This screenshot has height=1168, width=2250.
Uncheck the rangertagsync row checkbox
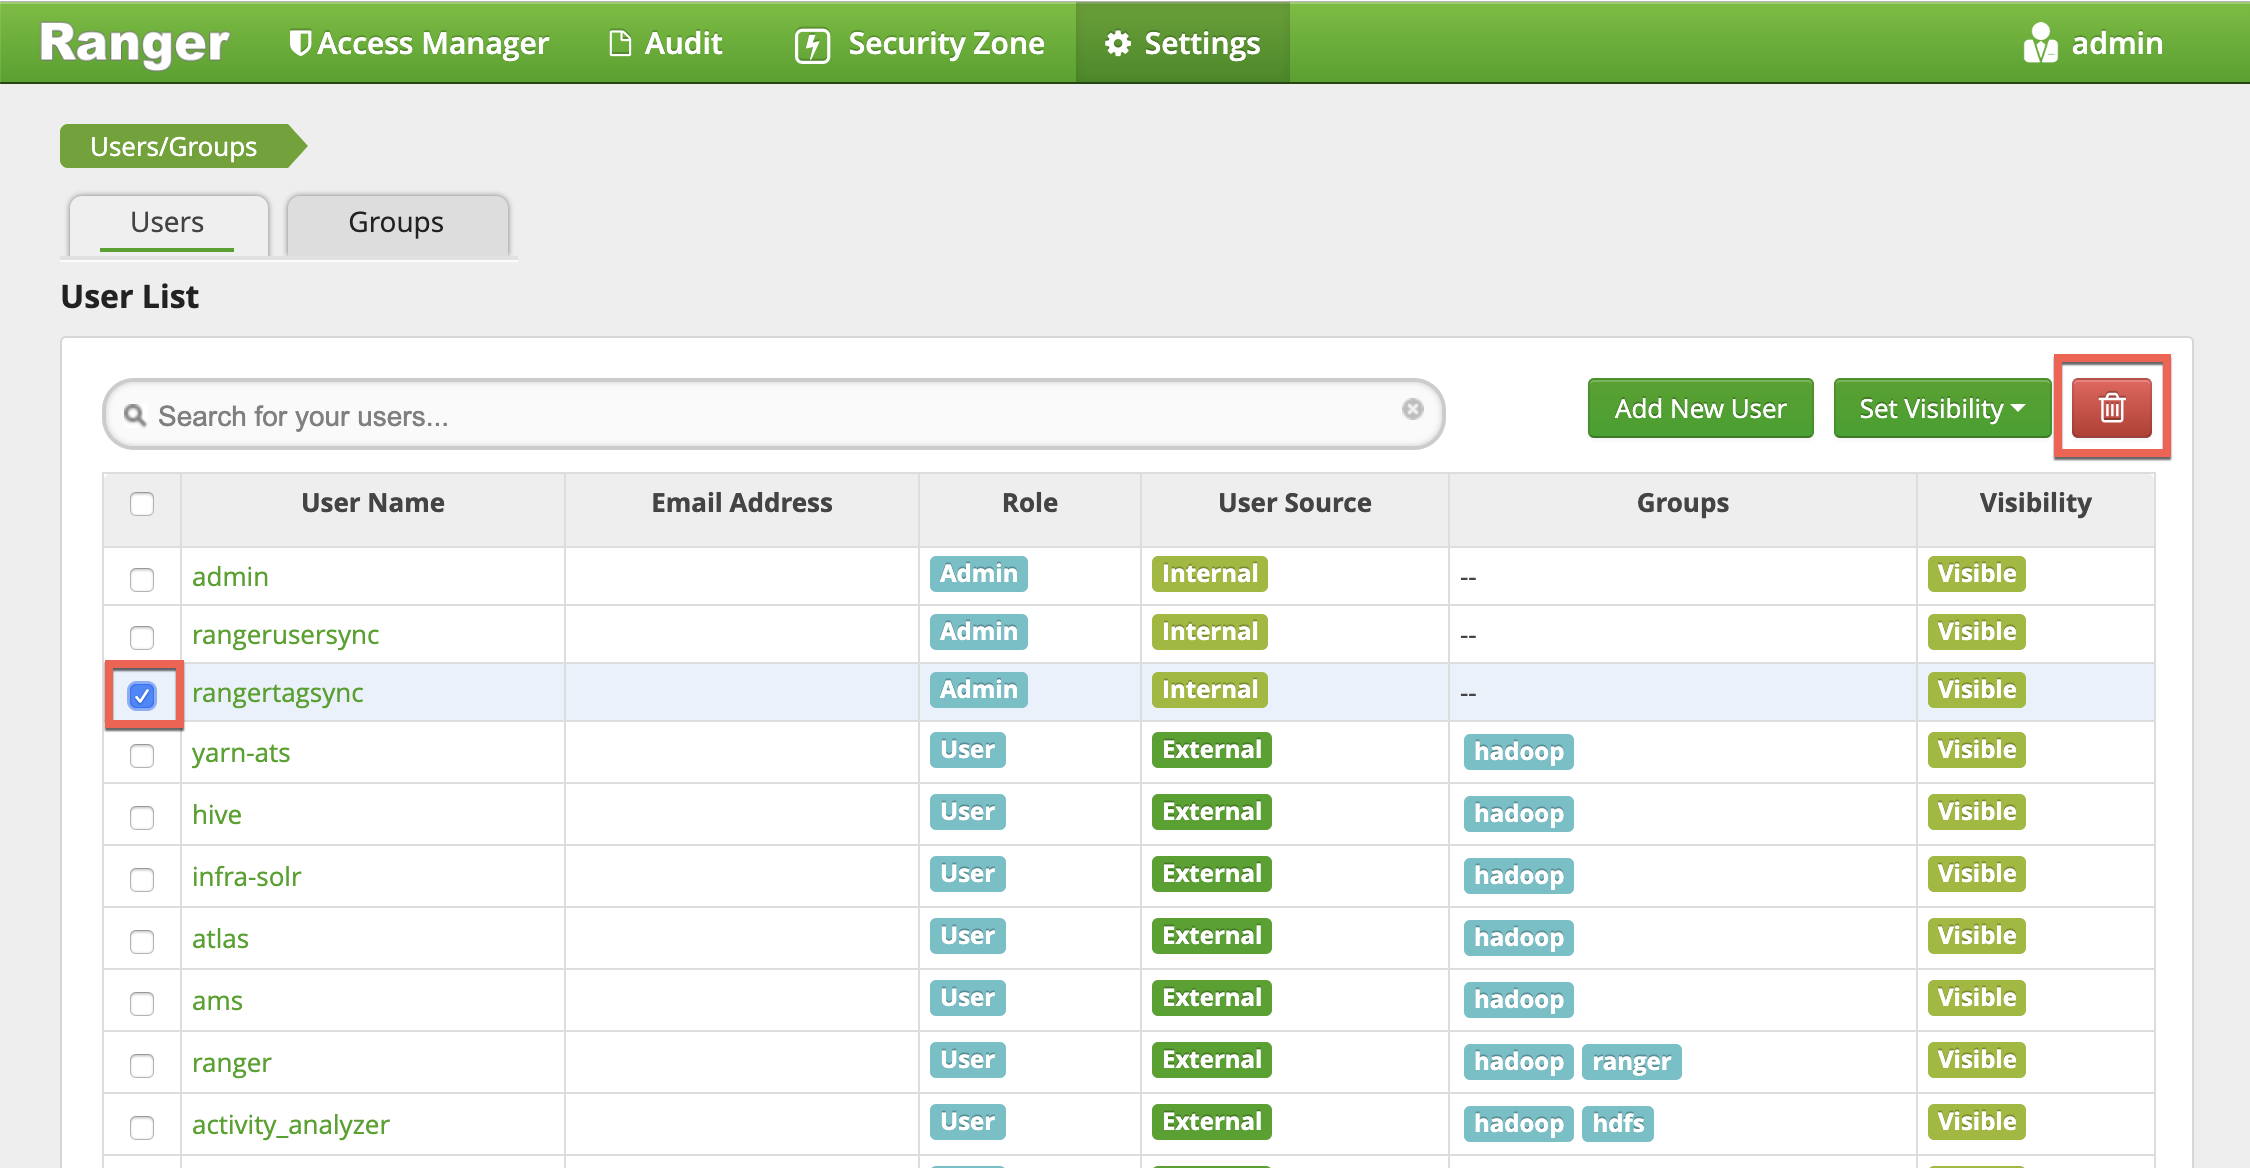(x=142, y=696)
